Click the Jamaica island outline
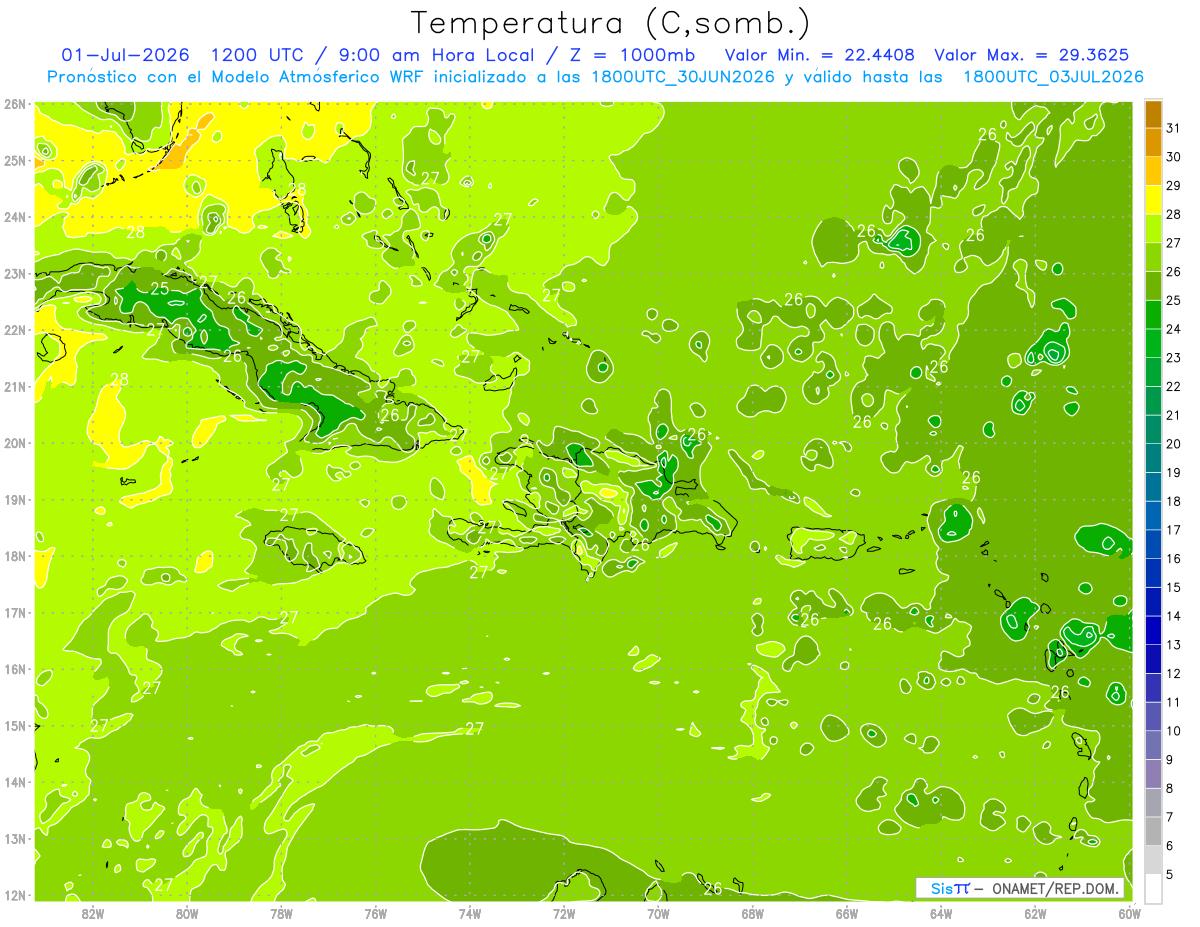The height and width of the screenshot is (927, 1200). (313, 550)
